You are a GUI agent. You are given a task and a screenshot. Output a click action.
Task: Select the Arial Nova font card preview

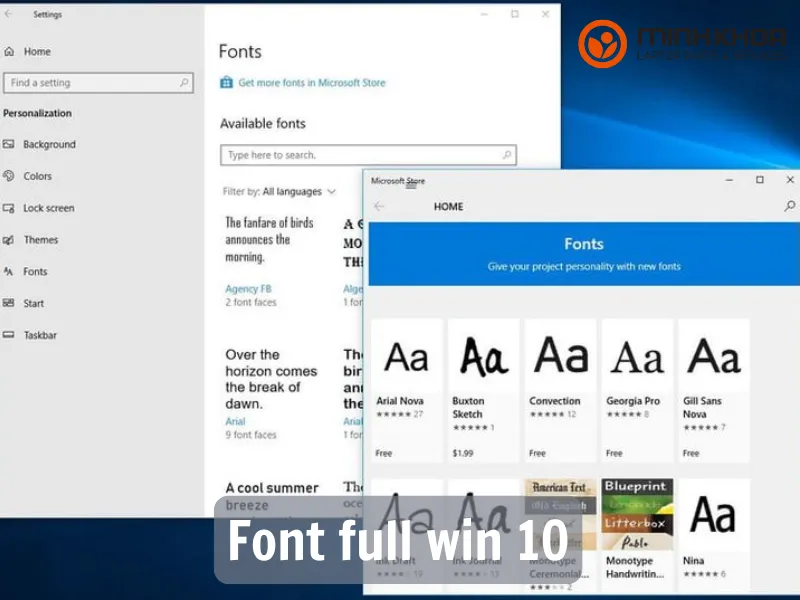(x=407, y=356)
